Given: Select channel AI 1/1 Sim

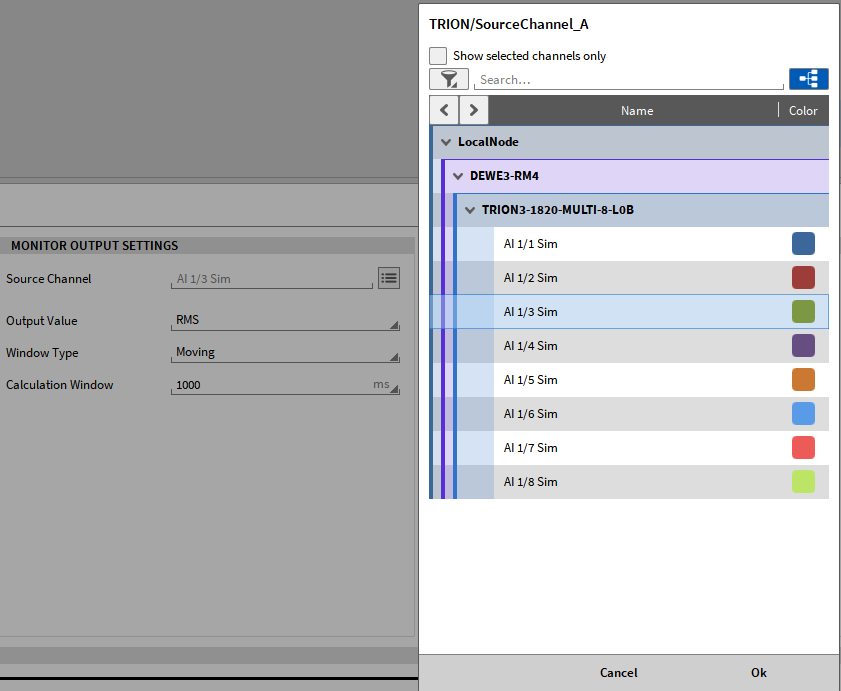Looking at the screenshot, I should click(x=530, y=244).
